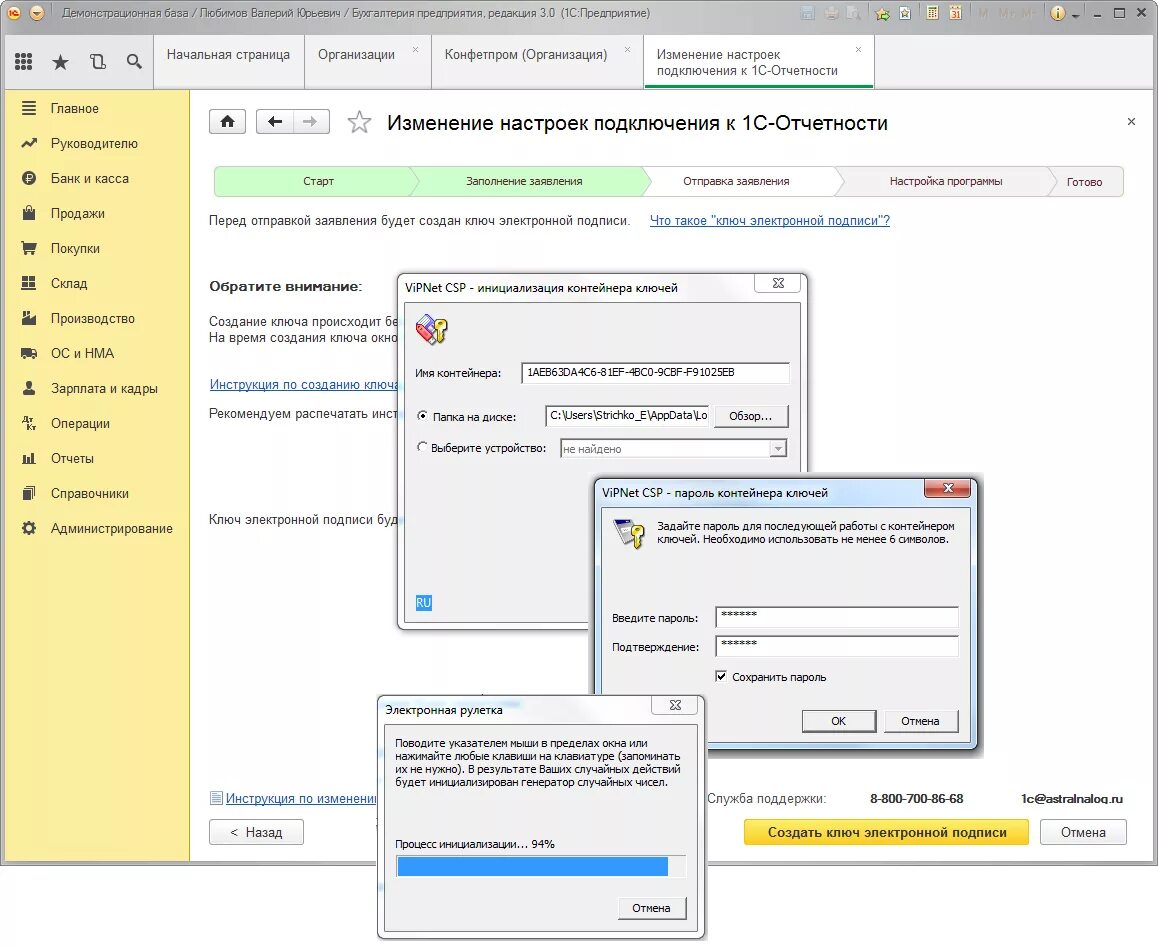This screenshot has width=1158, height=949.
Task: Open Инструкция по созданию ключа link
Action: point(304,384)
